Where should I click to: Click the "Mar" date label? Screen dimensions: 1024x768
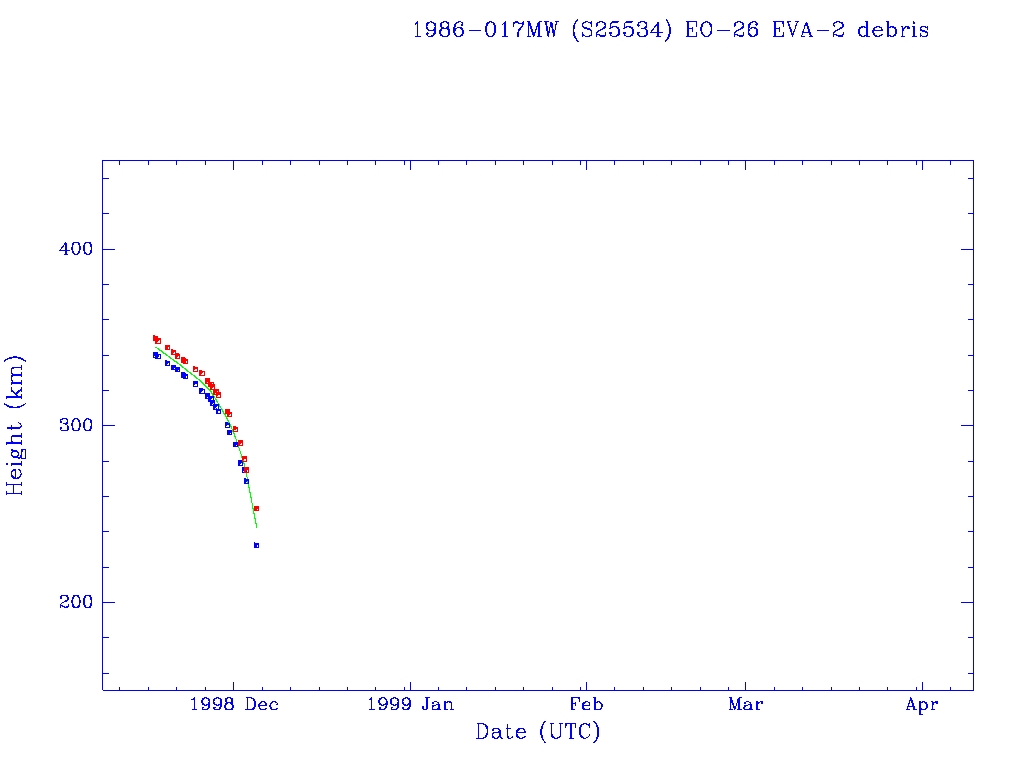pyautogui.click(x=746, y=704)
